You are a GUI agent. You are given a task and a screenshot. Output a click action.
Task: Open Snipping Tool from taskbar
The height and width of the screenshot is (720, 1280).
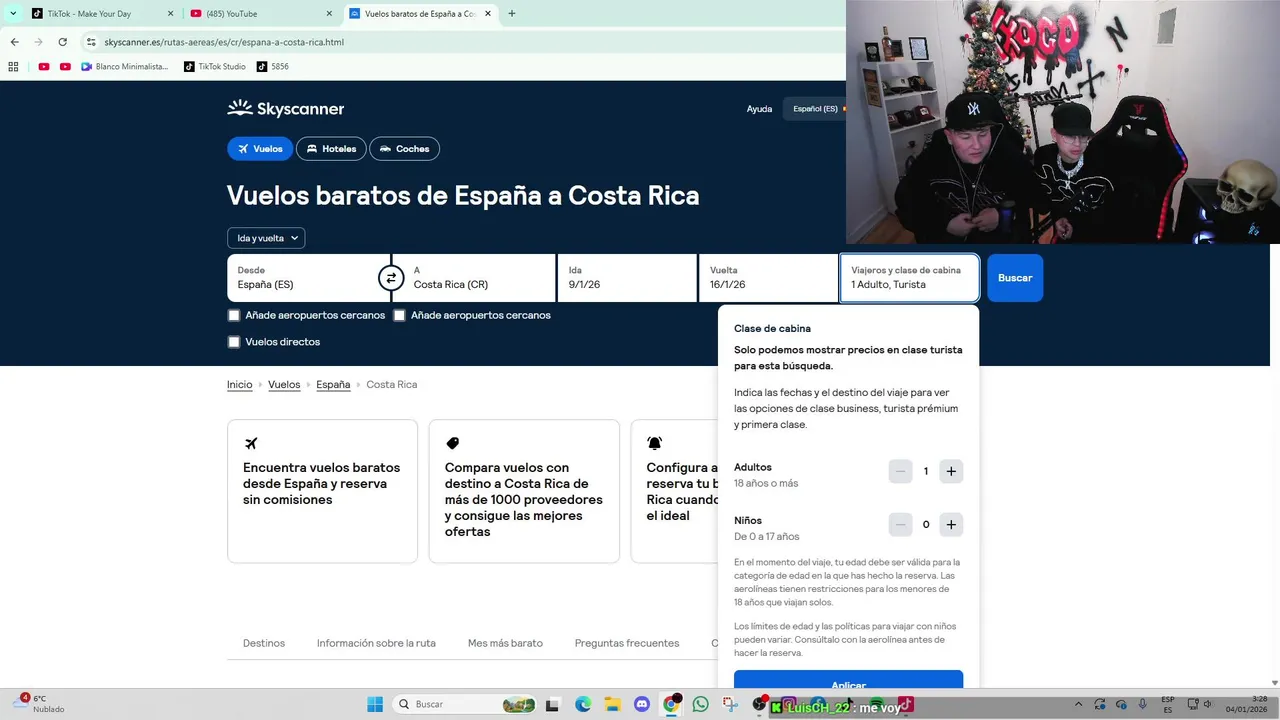[730, 704]
